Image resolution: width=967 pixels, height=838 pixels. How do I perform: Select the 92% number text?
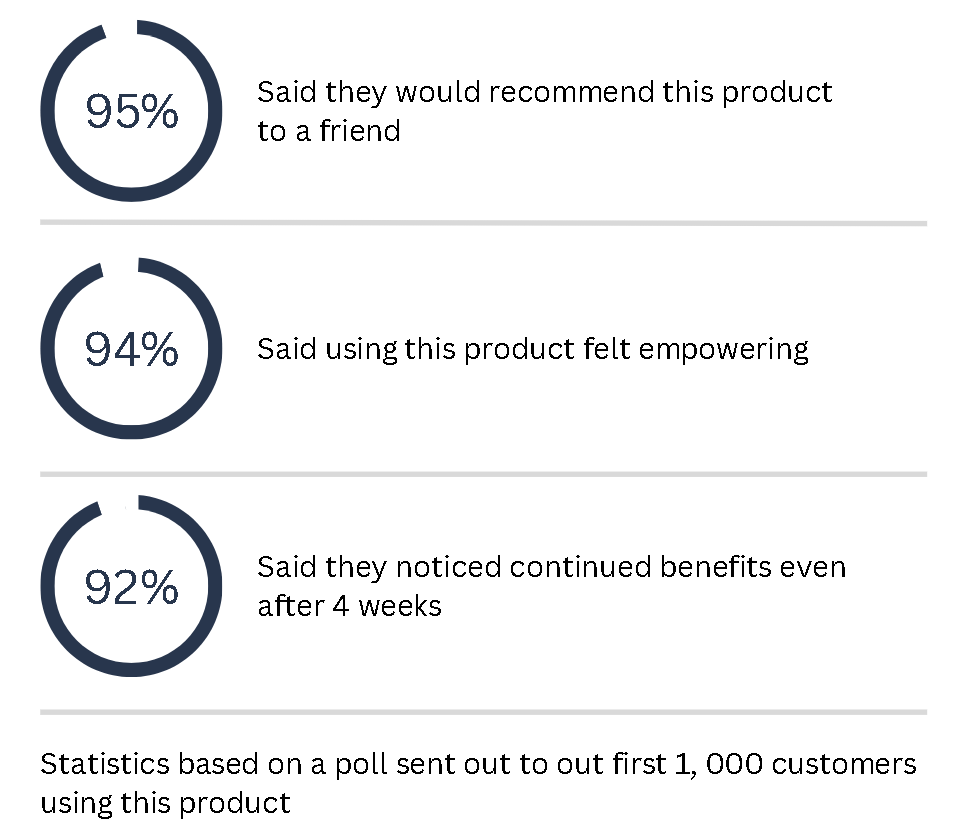[131, 586]
